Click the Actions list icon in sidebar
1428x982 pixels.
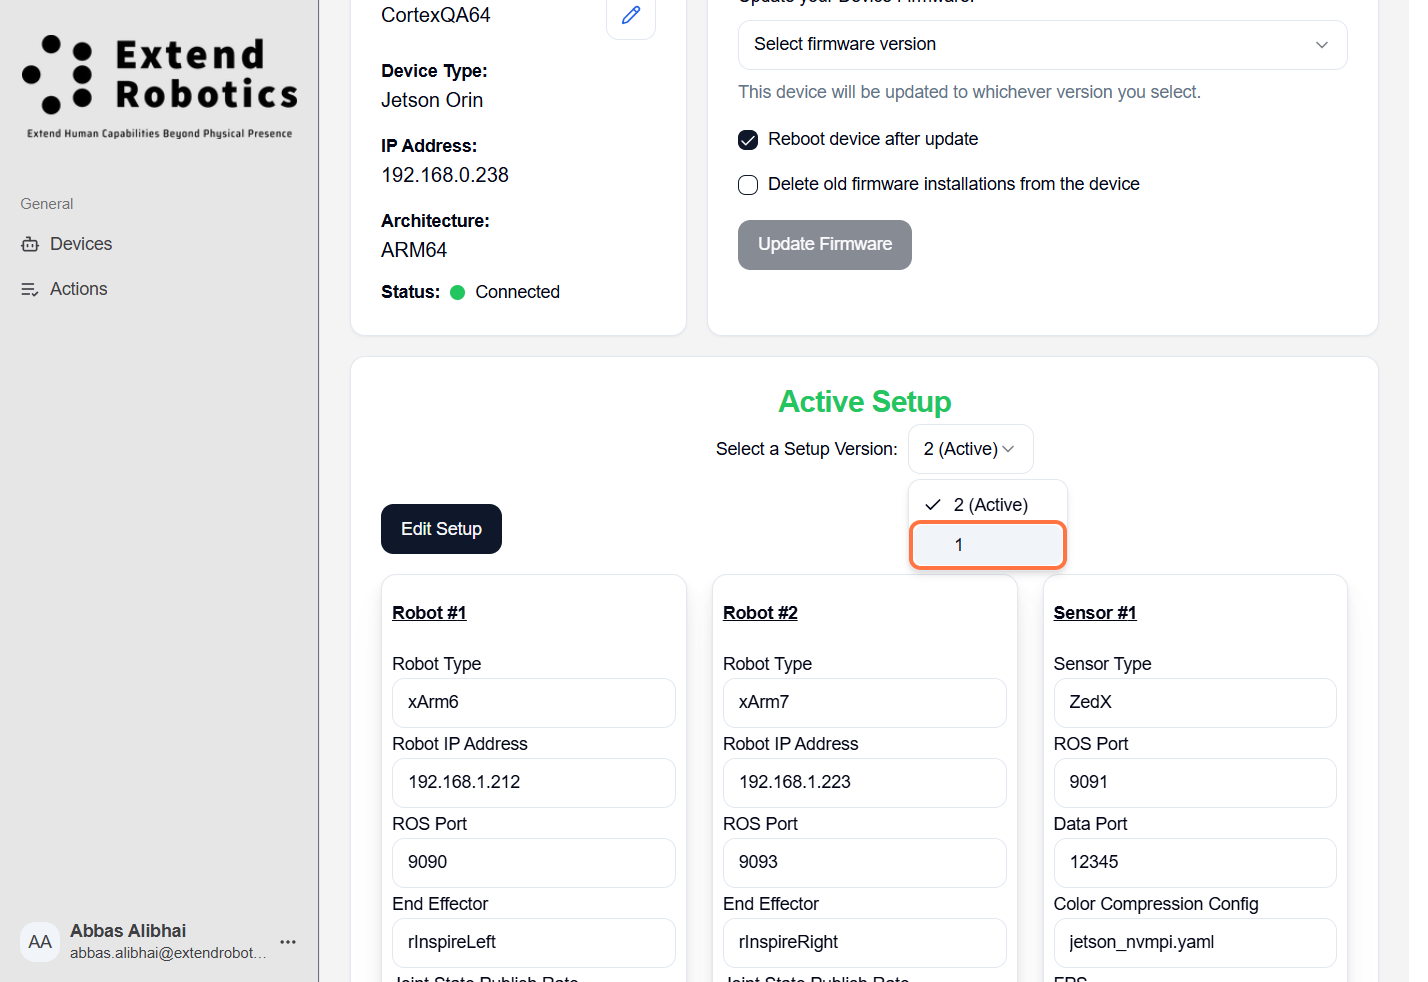(30, 289)
